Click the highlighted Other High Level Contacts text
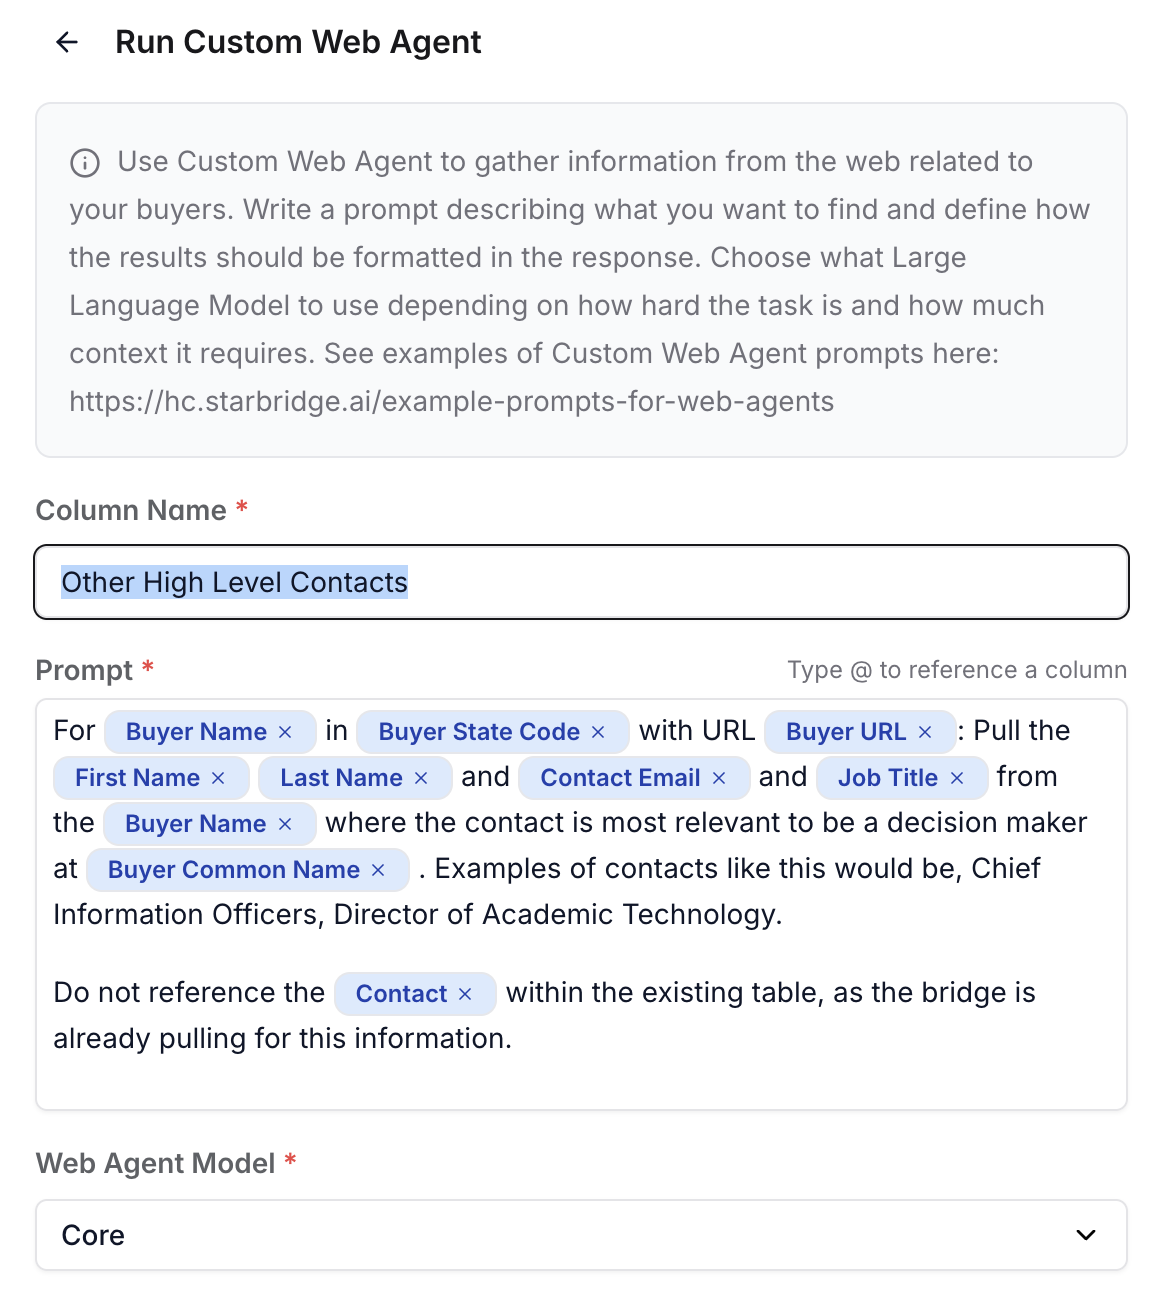 [234, 582]
